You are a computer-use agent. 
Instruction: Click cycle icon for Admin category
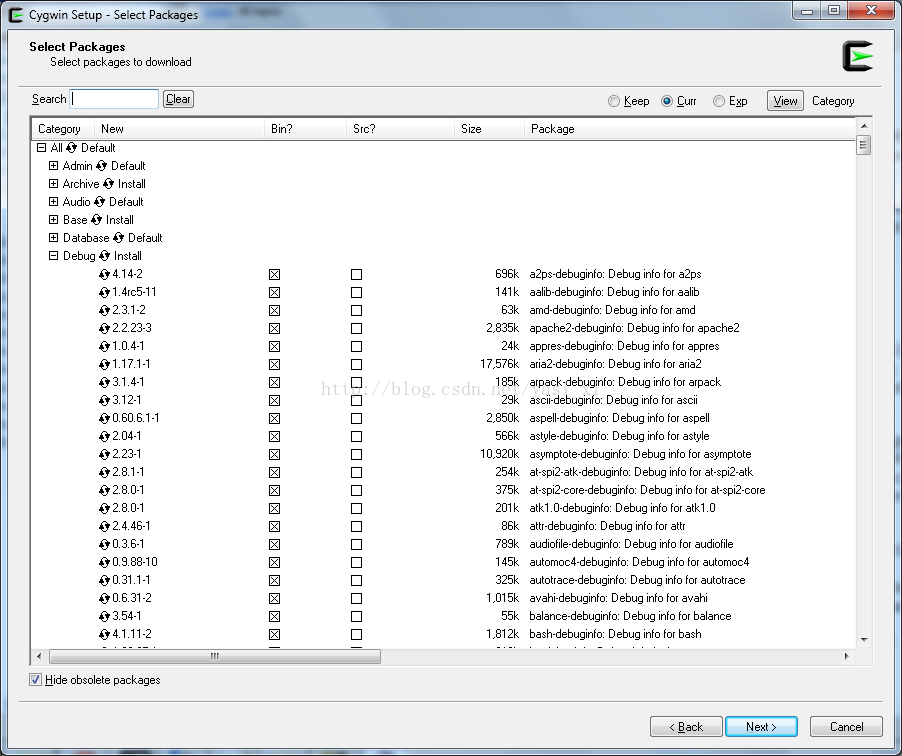[101, 166]
